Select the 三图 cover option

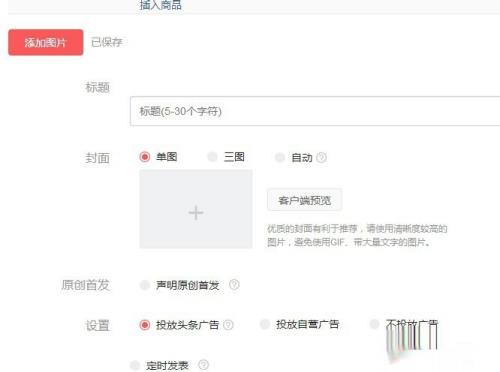(x=212, y=157)
